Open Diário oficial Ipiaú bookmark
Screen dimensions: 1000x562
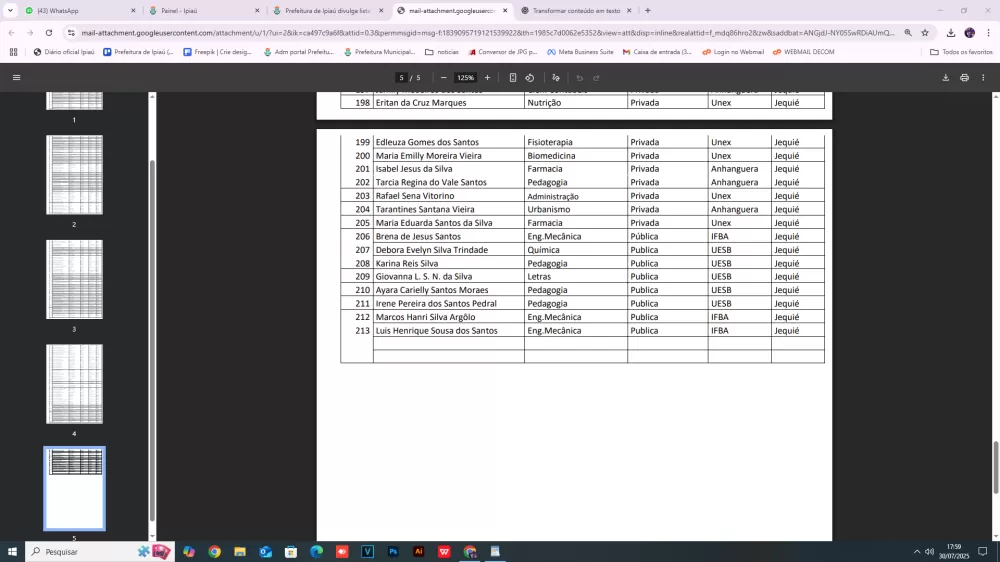(x=64, y=51)
